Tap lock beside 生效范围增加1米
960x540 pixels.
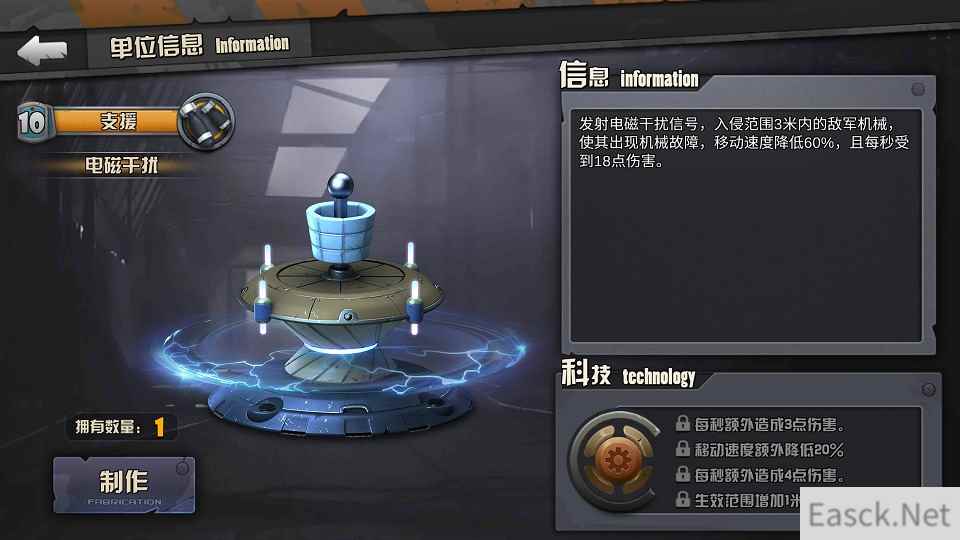point(683,500)
